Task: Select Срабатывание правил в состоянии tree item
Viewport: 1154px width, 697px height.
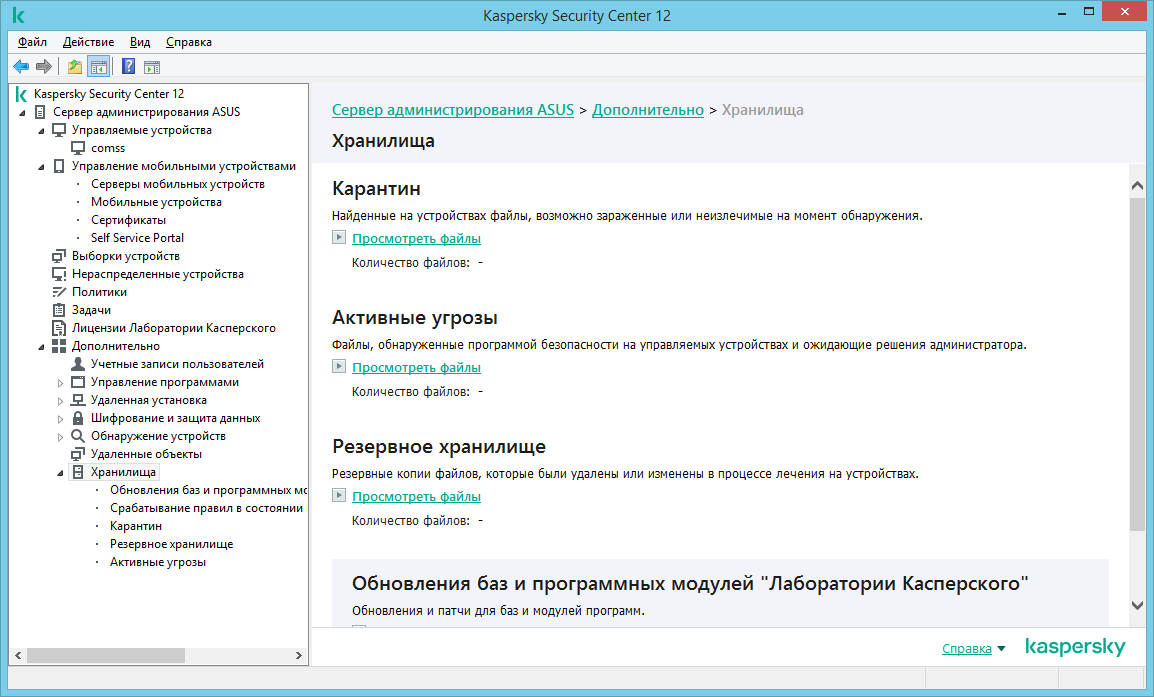Action: (207, 508)
